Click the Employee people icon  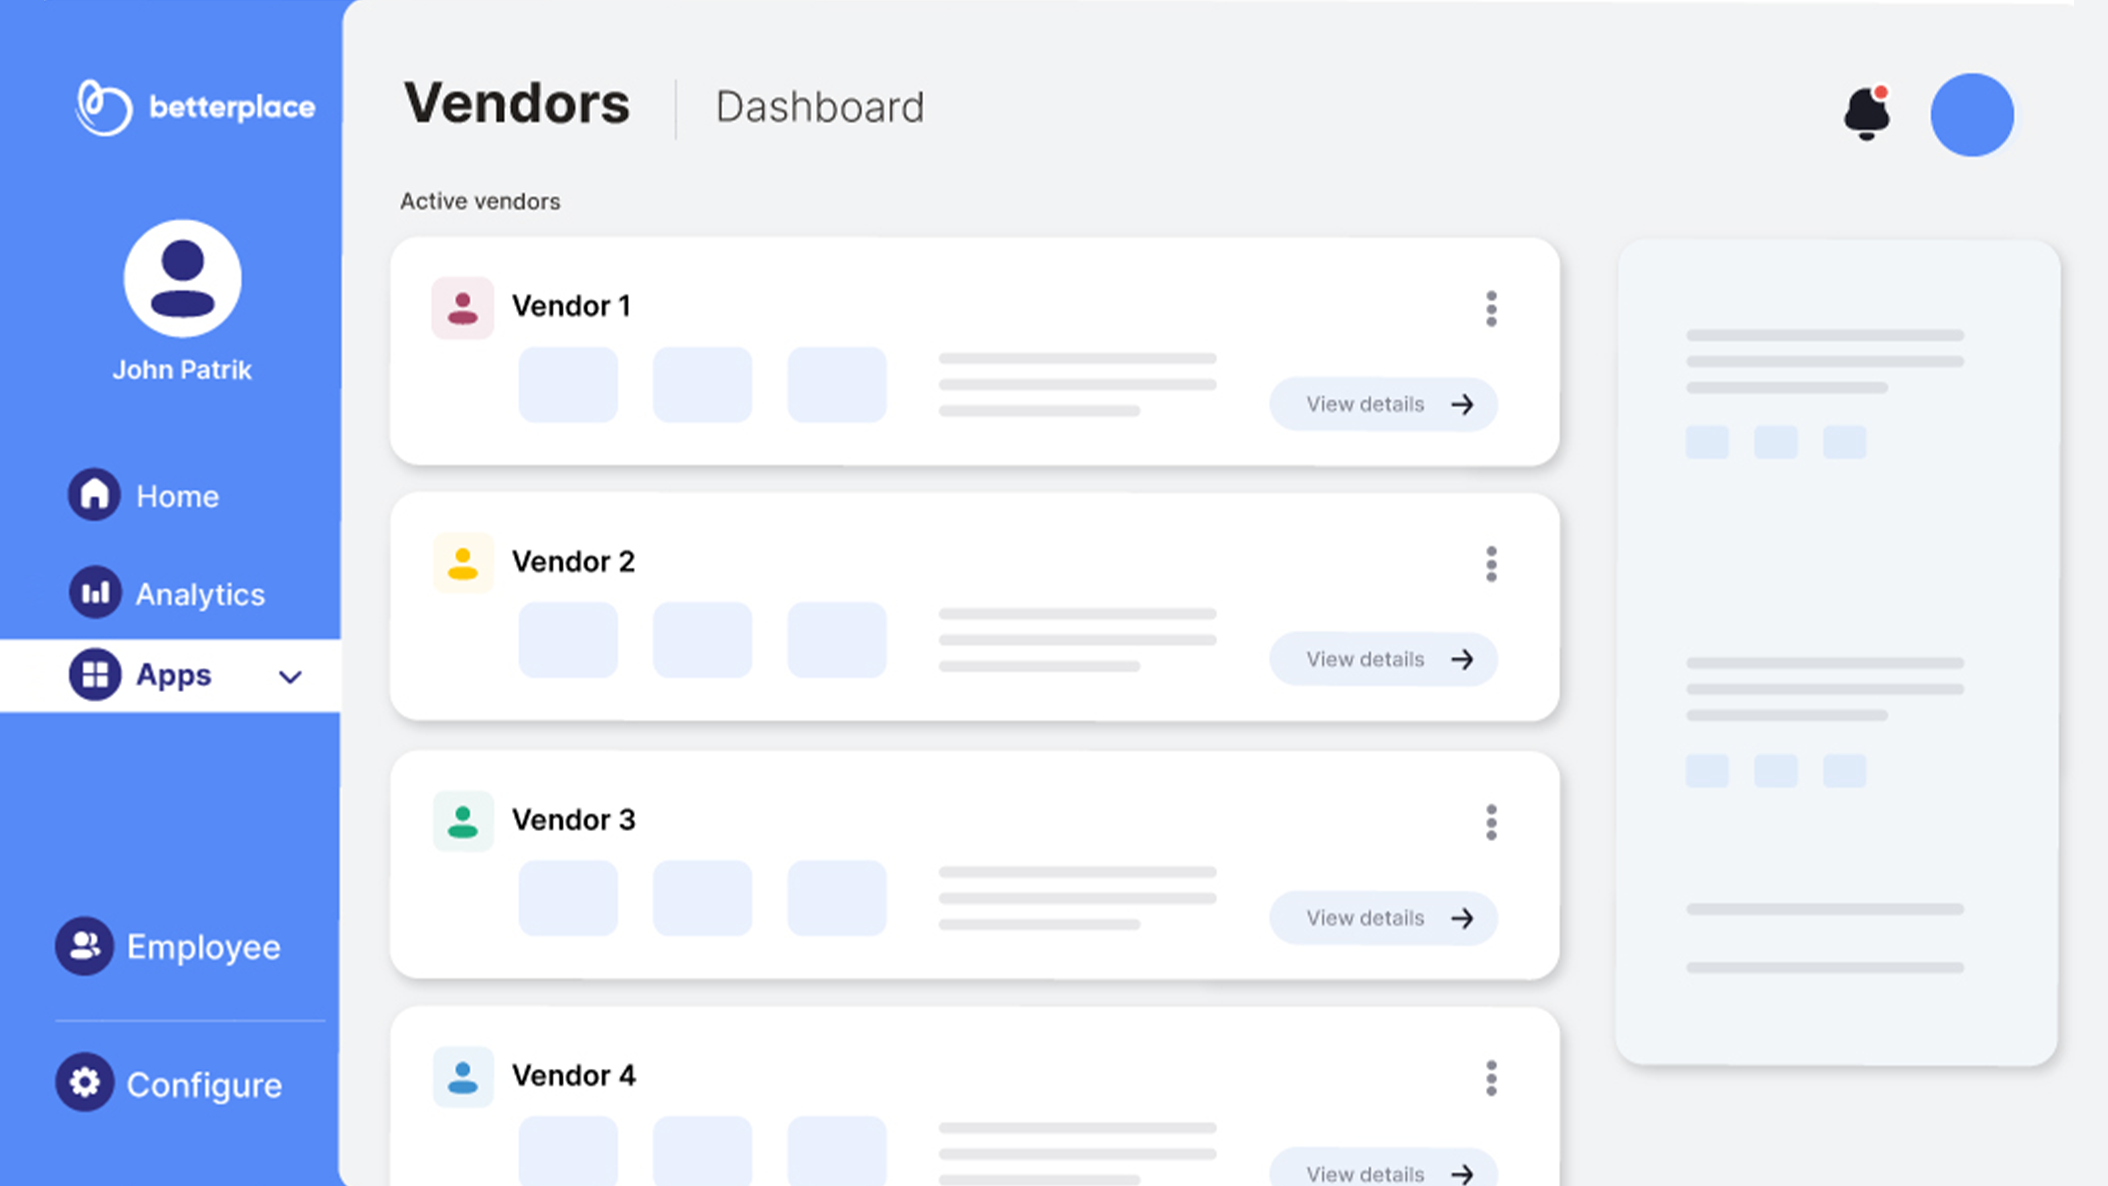pos(84,946)
